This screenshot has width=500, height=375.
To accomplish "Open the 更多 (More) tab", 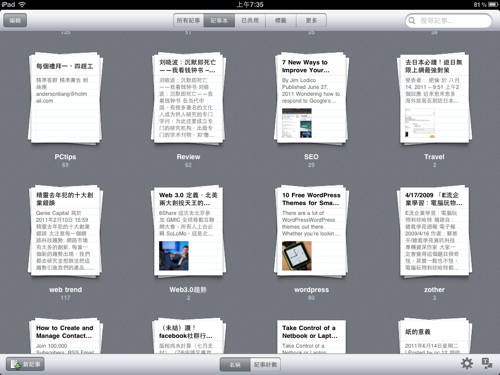I will [x=311, y=20].
